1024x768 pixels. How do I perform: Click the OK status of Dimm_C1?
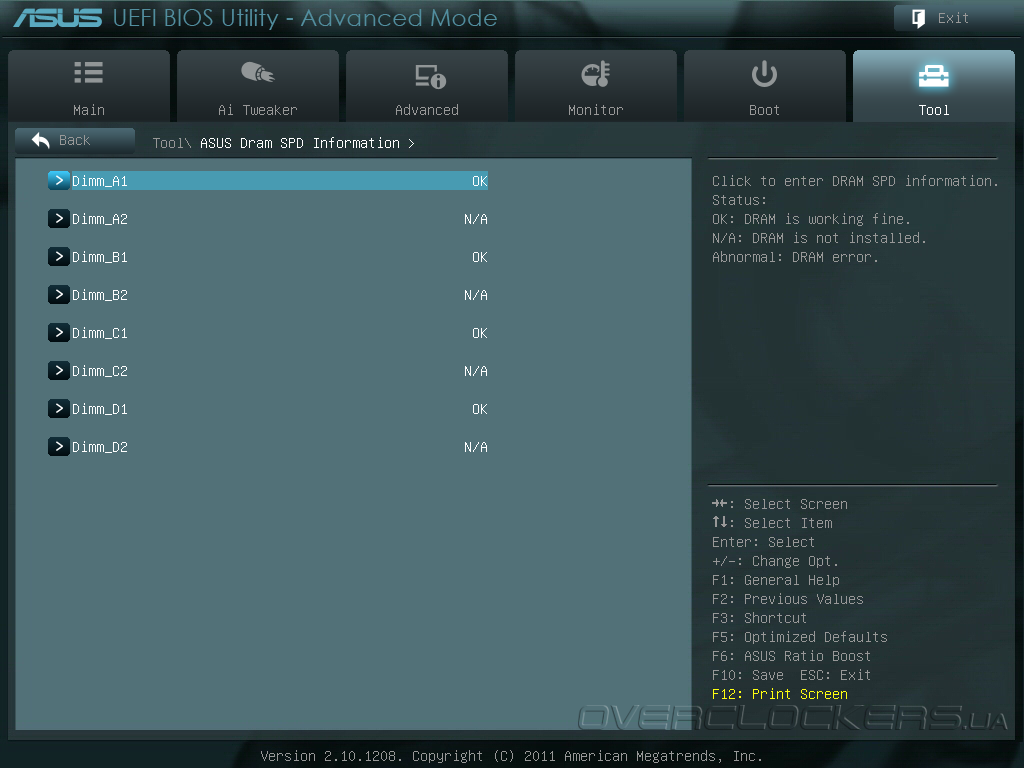[x=480, y=333]
